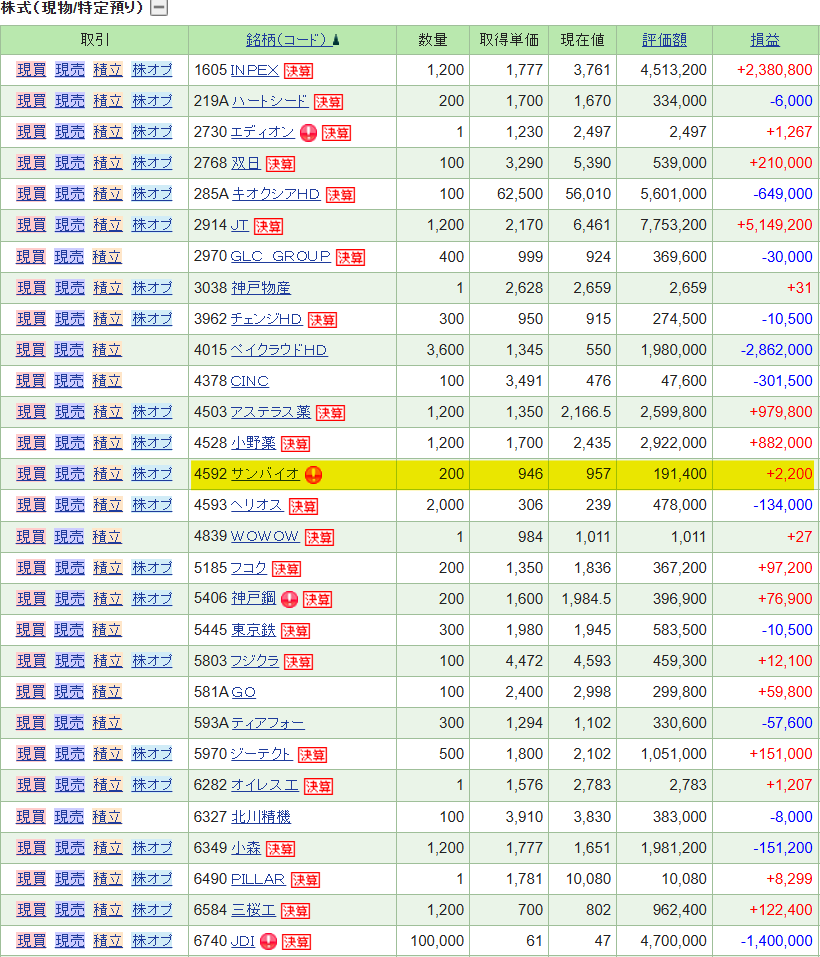Click 現買 for 593A ティアフォー
This screenshot has width=820, height=957.
[31, 723]
